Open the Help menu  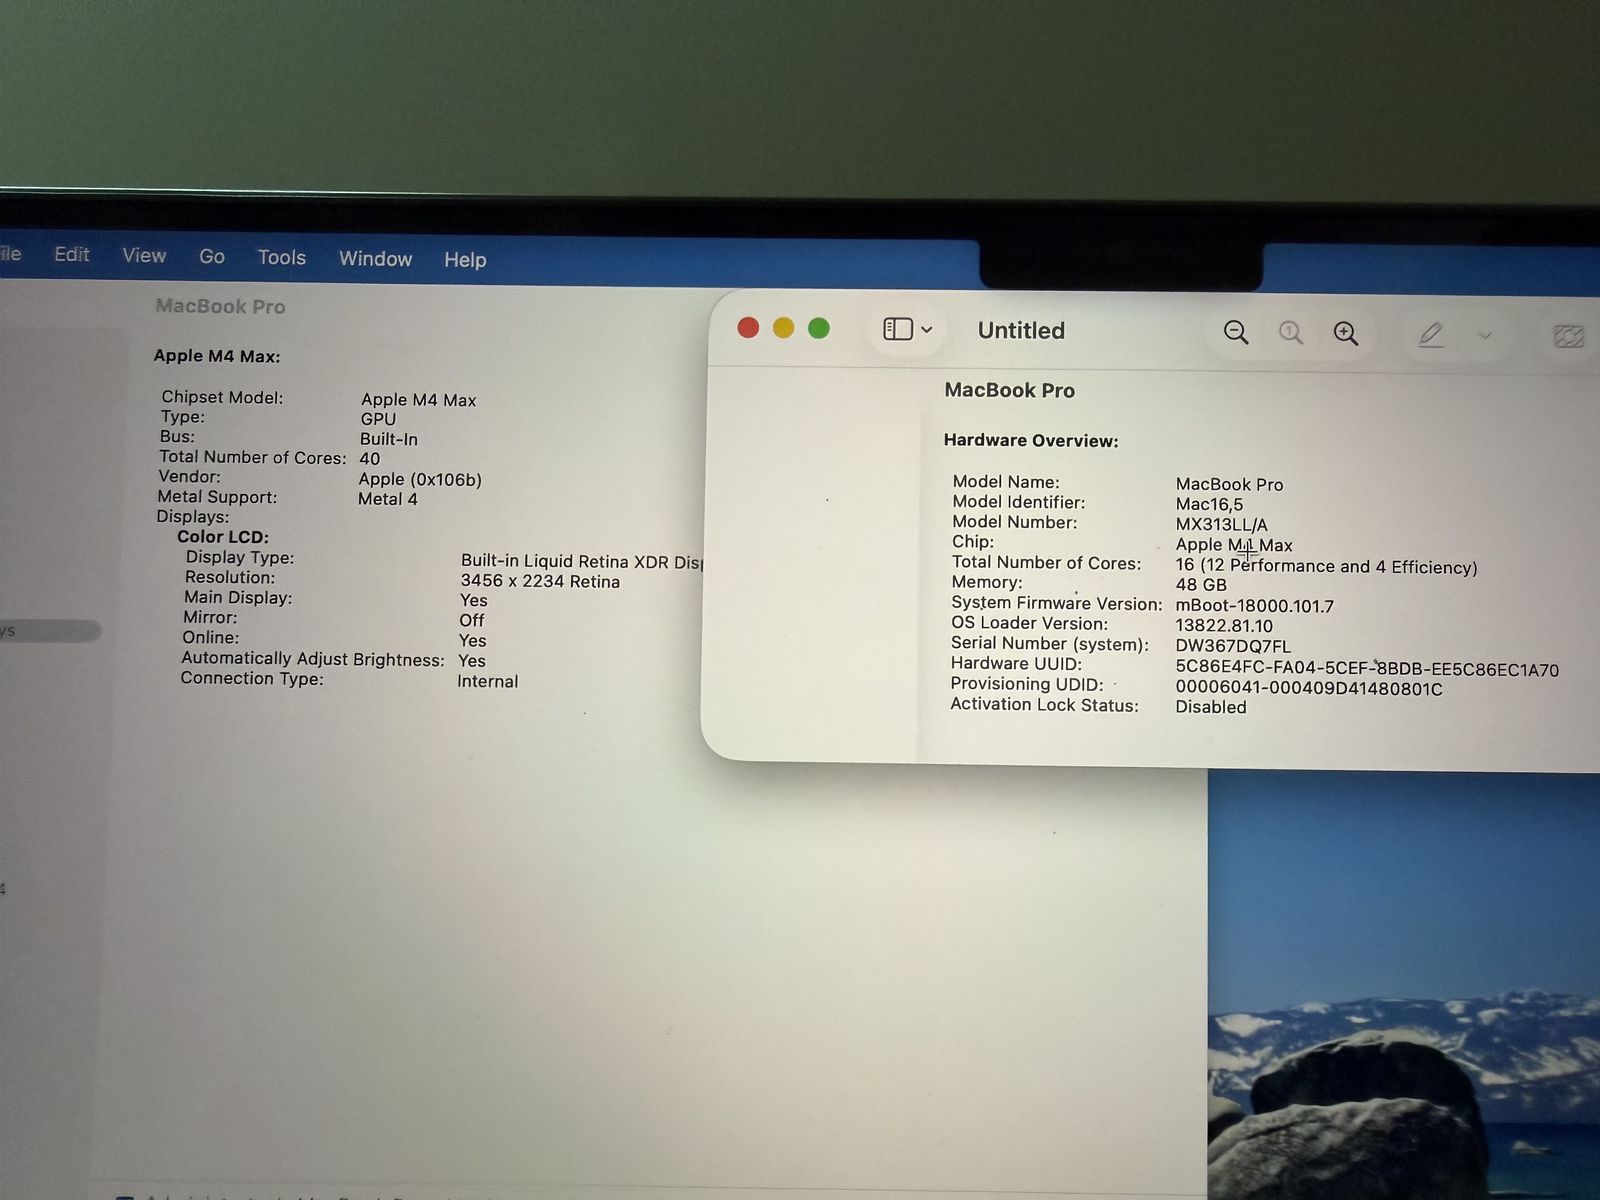point(465,260)
